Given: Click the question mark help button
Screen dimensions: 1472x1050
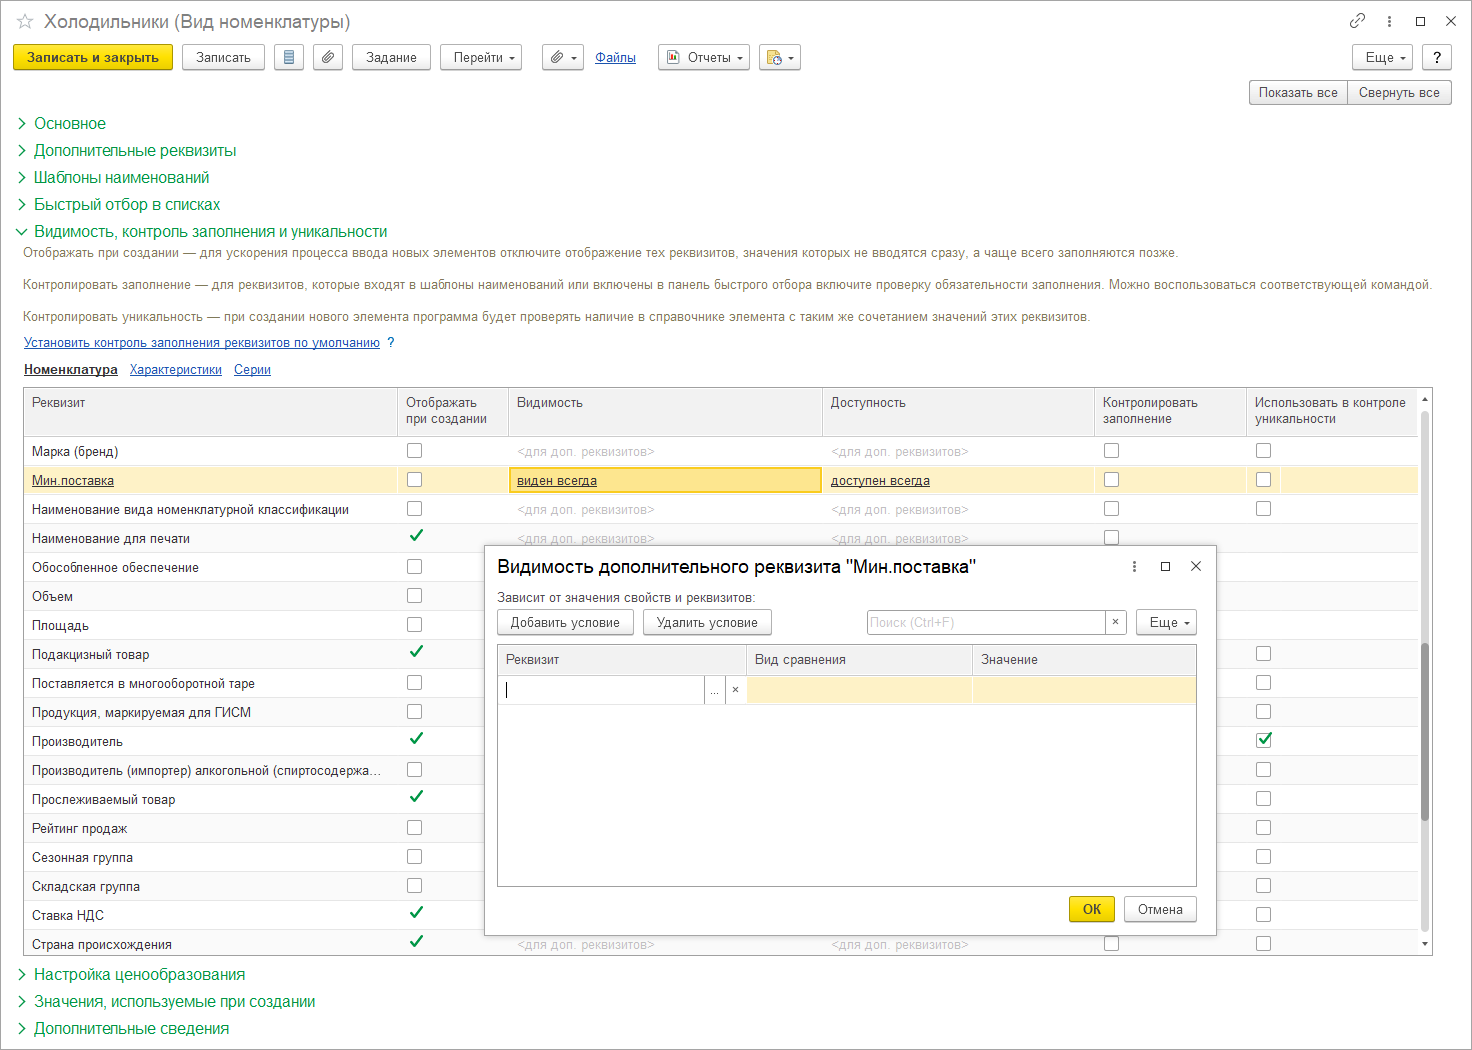Looking at the screenshot, I should pyautogui.click(x=1437, y=58).
